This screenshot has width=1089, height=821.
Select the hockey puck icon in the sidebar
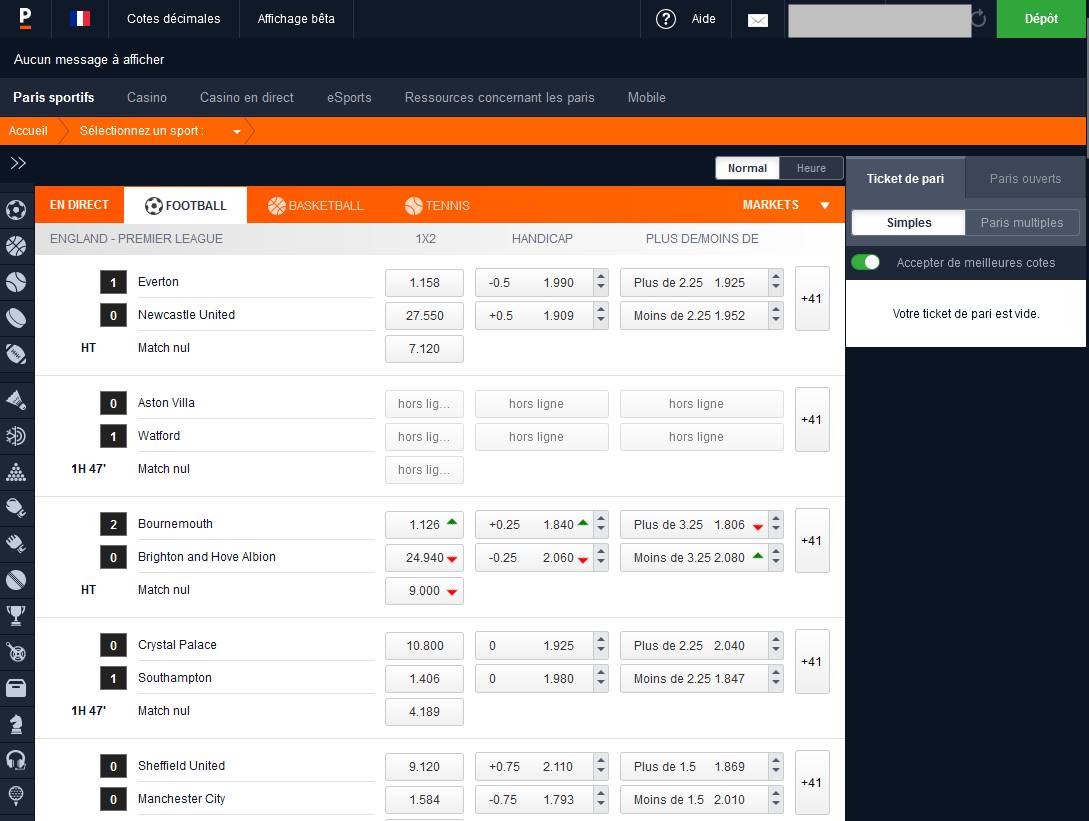16,317
